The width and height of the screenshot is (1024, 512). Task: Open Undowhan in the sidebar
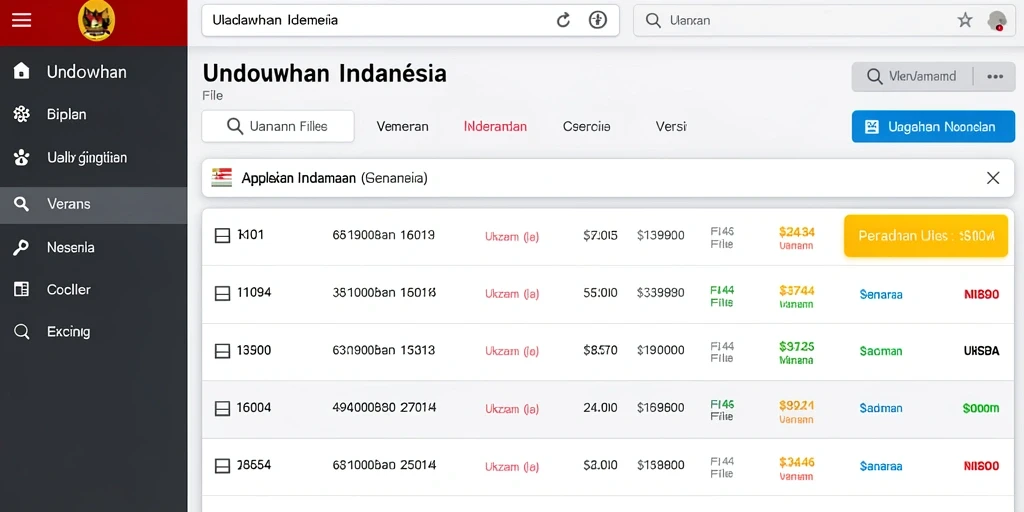click(93, 71)
